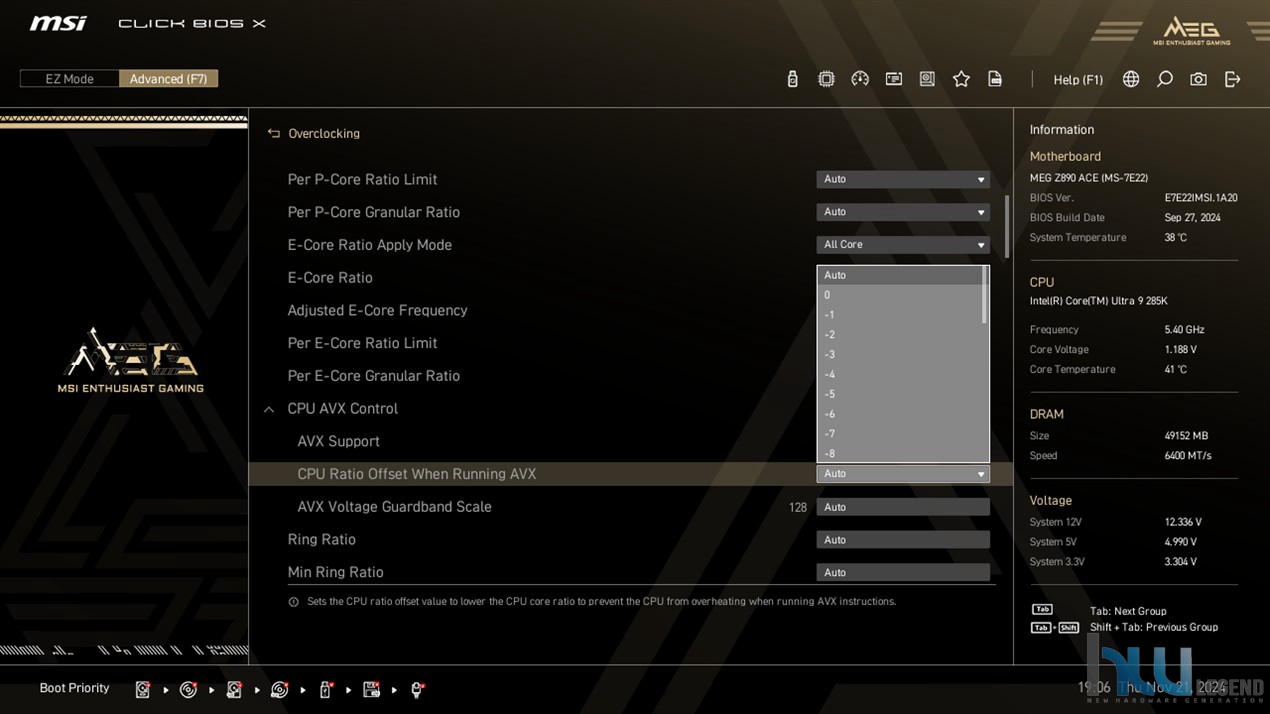Select CPU Ratio Offset When Running AVX label
The image size is (1270, 714).
pyautogui.click(x=417, y=474)
